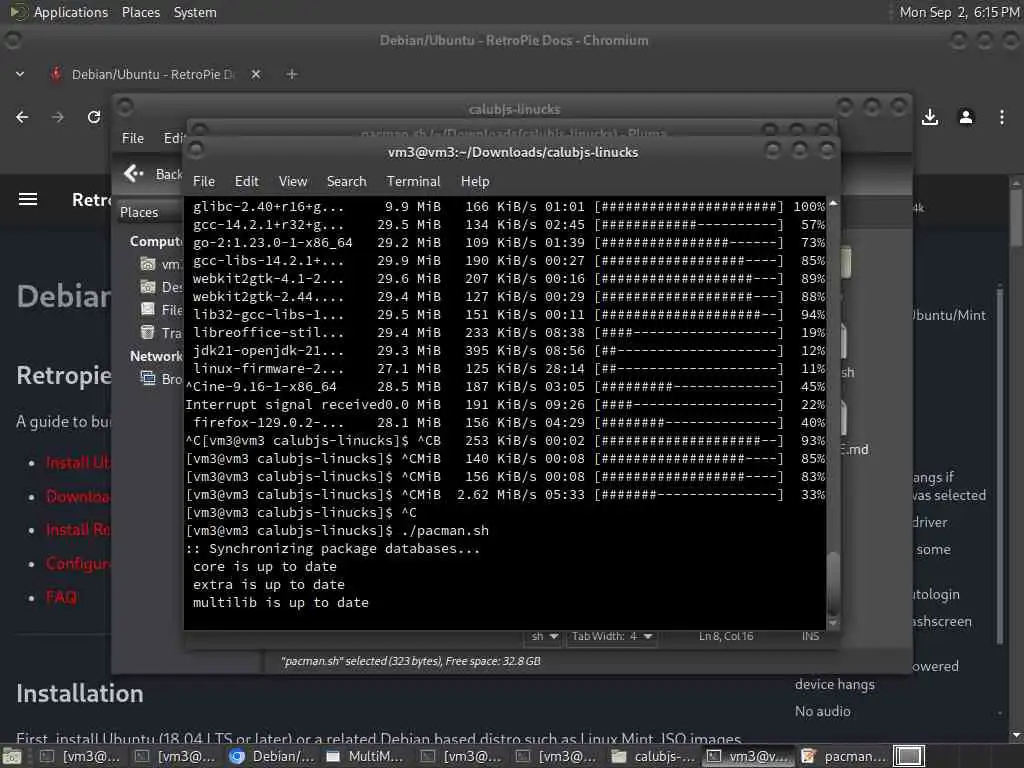Image resolution: width=1024 pixels, height=768 pixels.
Task: Click 'multilib is up to date' line
Action: 281,602
